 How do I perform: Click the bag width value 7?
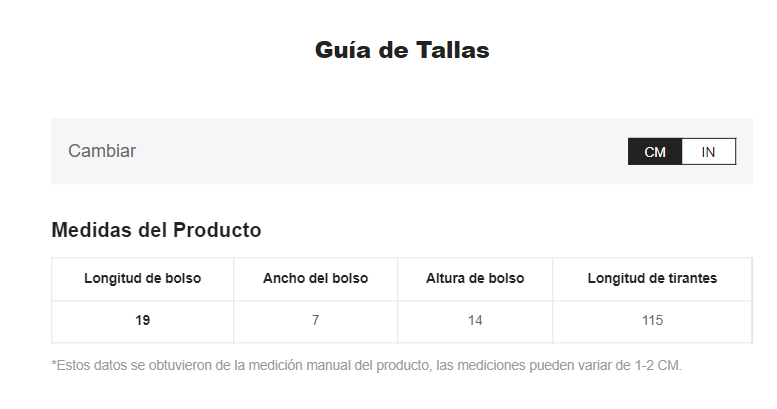316,320
